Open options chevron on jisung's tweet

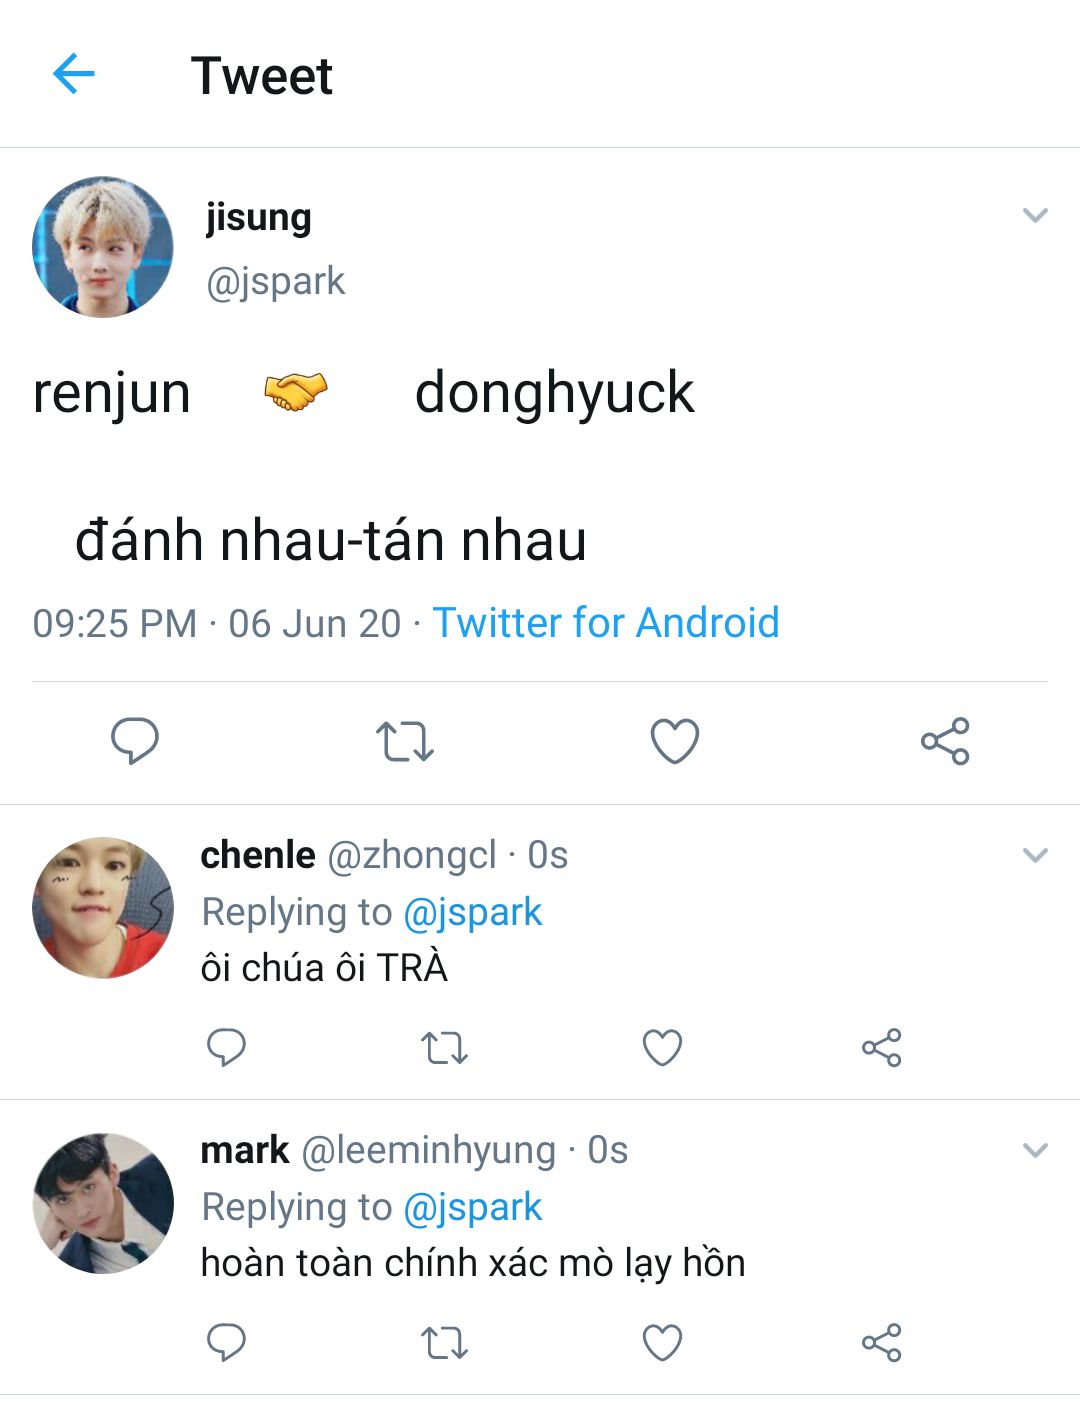click(x=1035, y=215)
